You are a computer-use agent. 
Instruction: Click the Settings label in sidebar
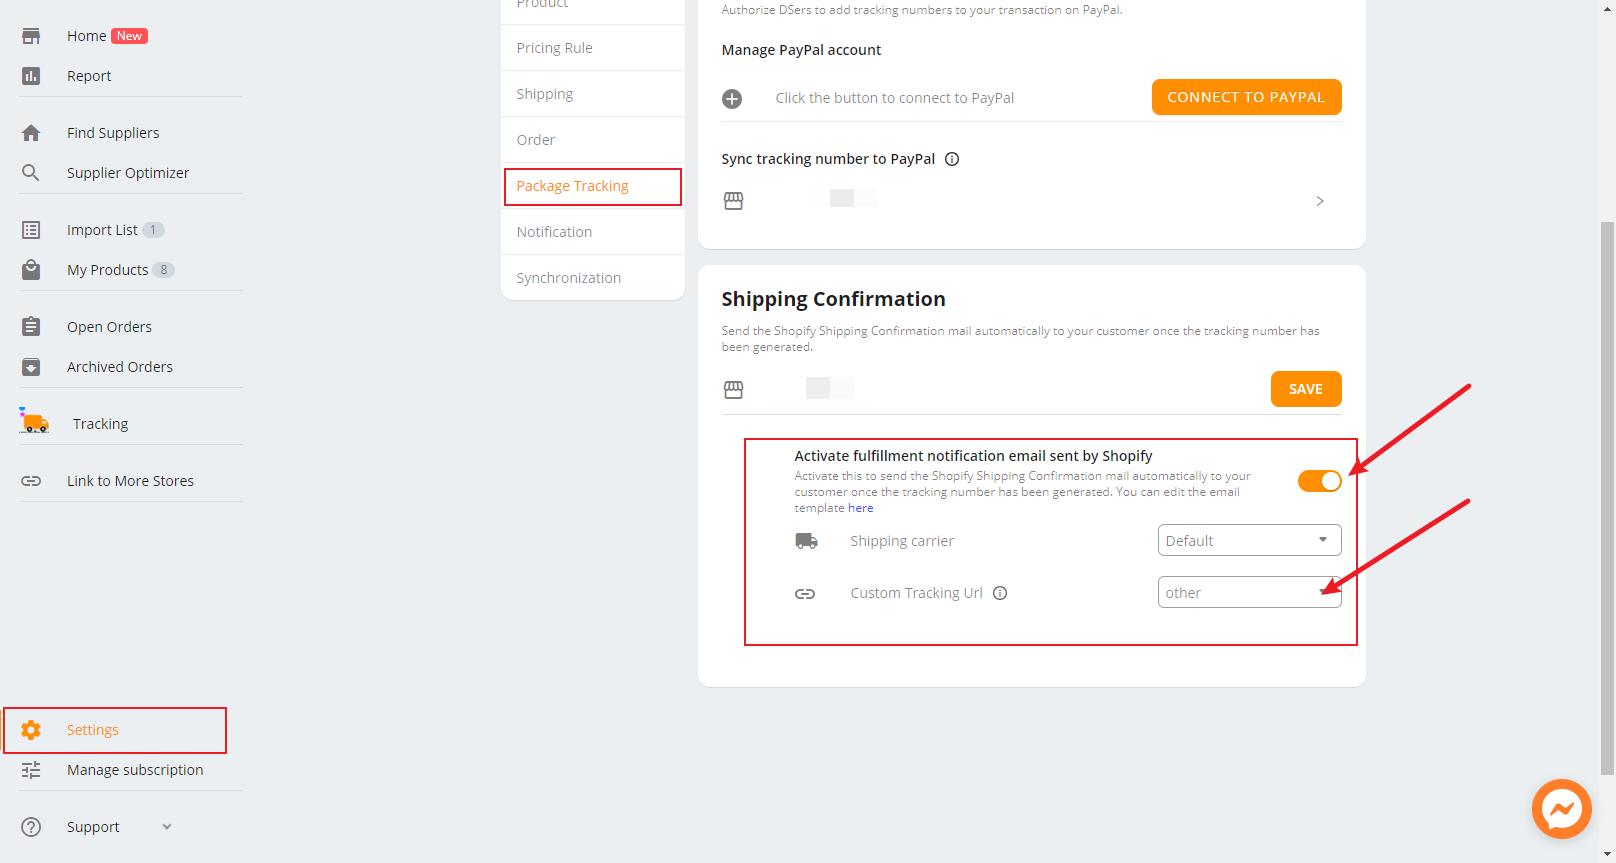[x=93, y=730]
